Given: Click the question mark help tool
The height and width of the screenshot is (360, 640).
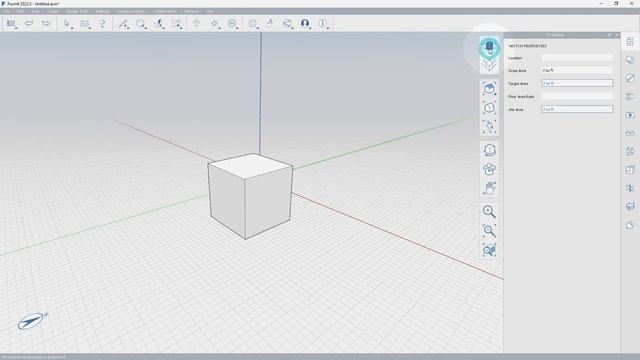Looking at the screenshot, I should (x=102, y=24).
